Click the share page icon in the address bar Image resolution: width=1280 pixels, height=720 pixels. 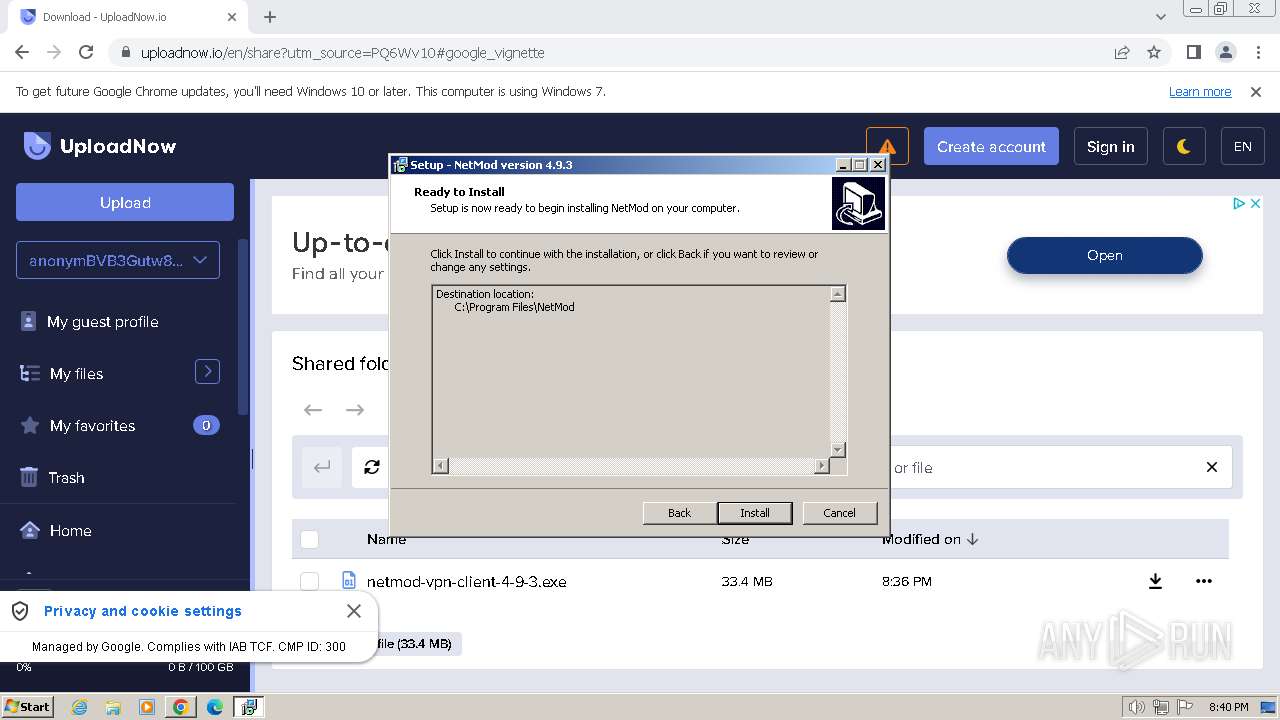(x=1122, y=52)
